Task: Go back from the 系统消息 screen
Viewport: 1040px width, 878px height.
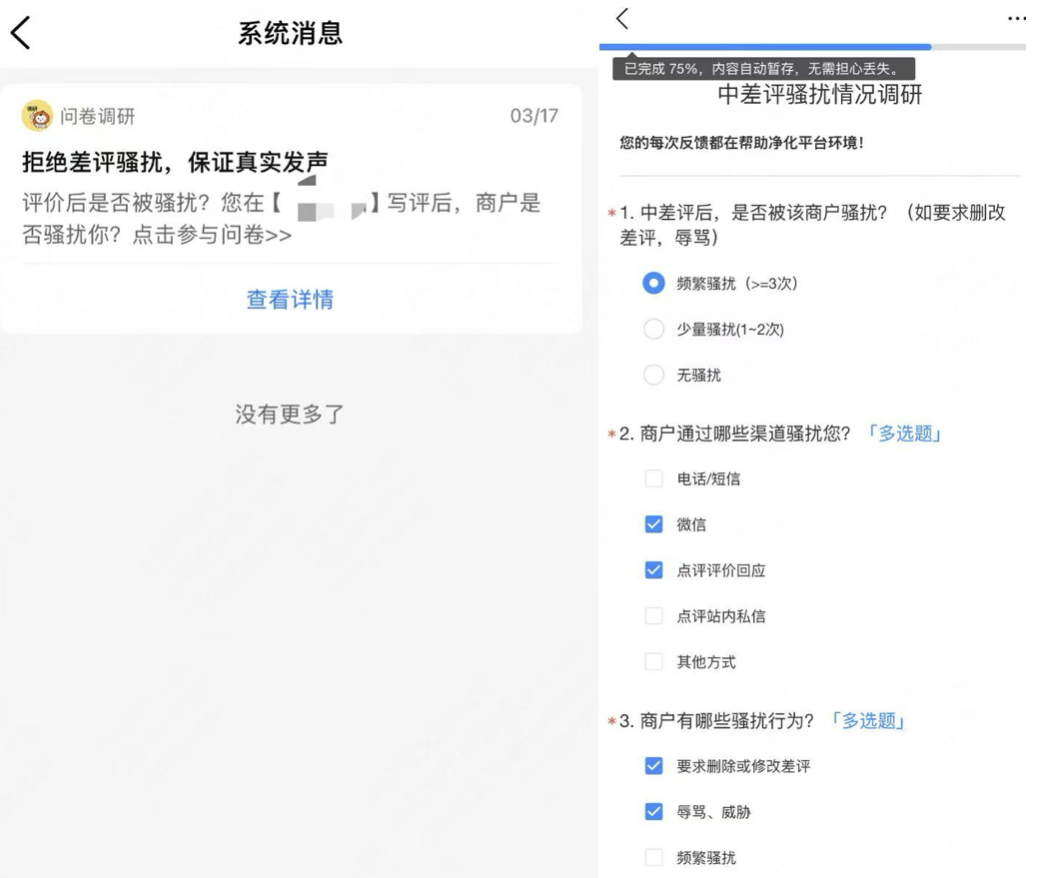Action: (x=21, y=32)
